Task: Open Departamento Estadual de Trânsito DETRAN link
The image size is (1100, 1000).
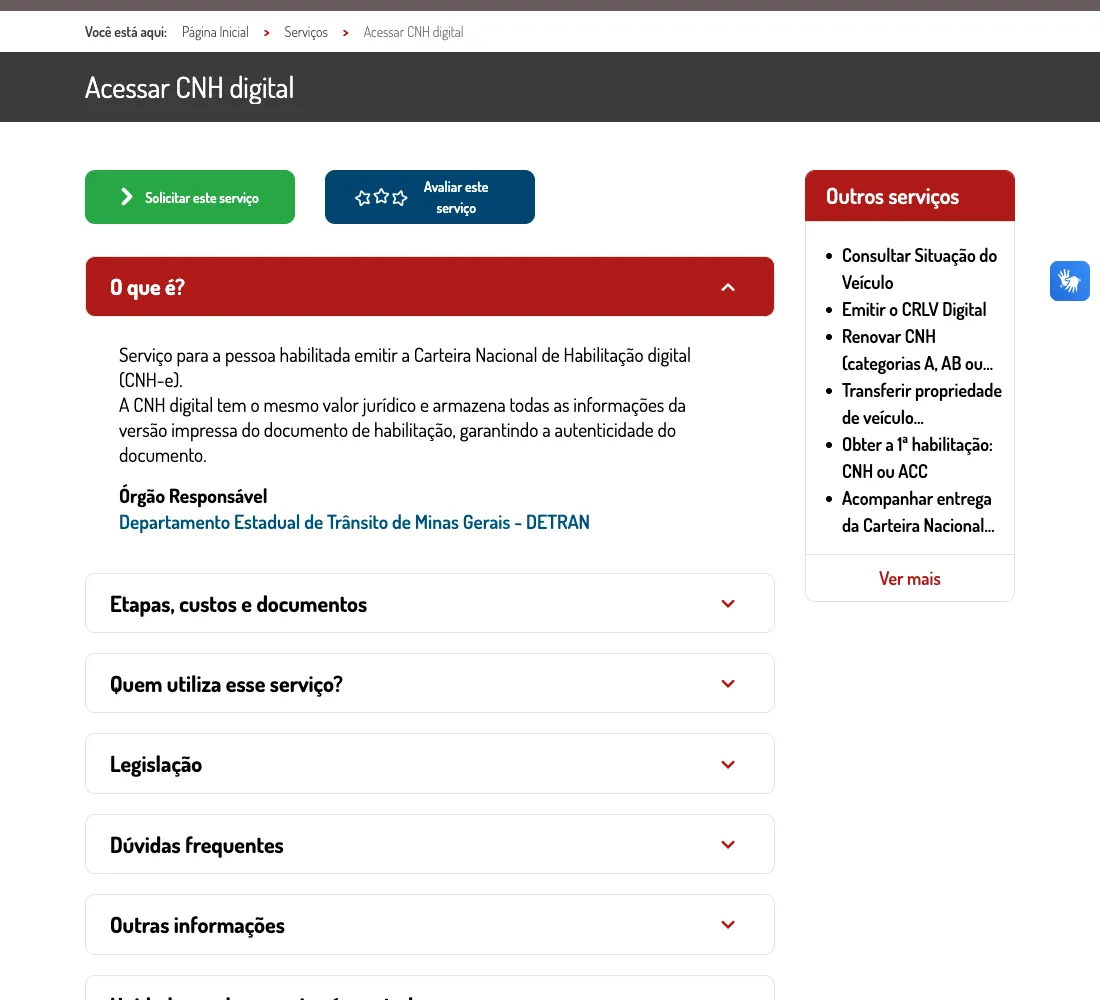Action: pos(354,522)
